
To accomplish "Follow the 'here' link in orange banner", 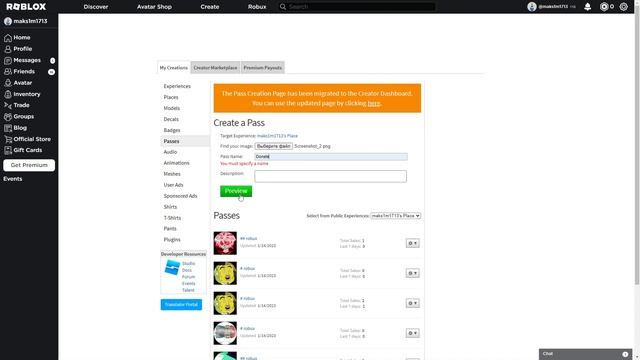I will pyautogui.click(x=373, y=103).
